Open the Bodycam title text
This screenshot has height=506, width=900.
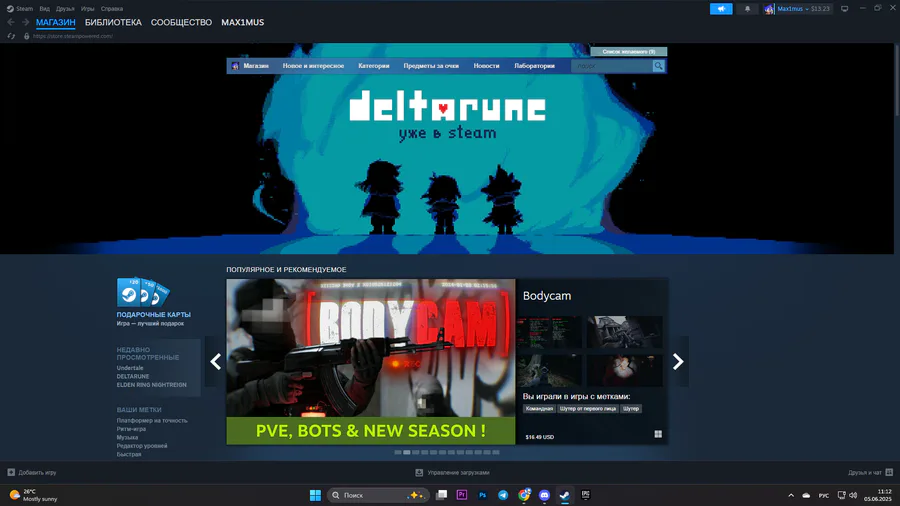[x=546, y=296]
